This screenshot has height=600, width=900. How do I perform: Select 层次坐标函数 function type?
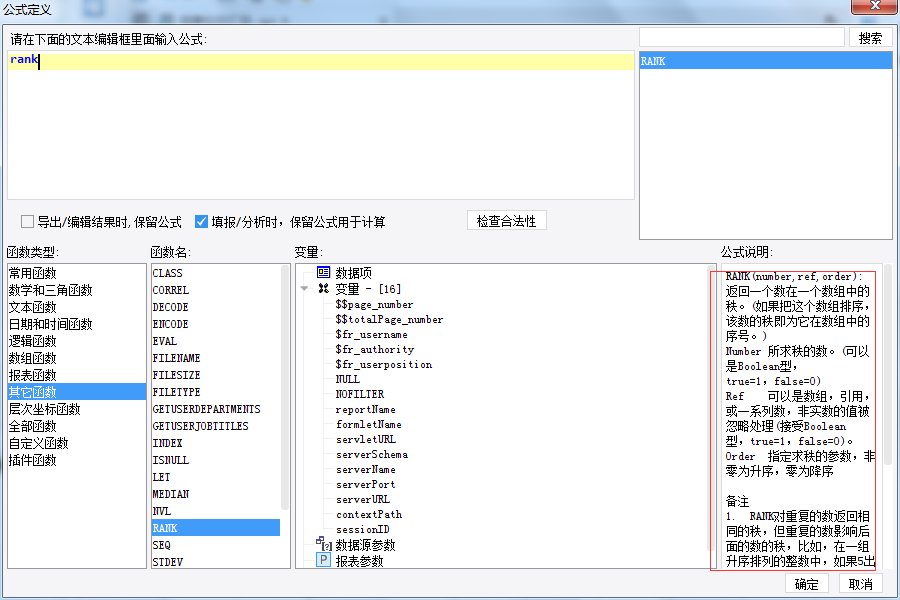pyautogui.click(x=76, y=409)
